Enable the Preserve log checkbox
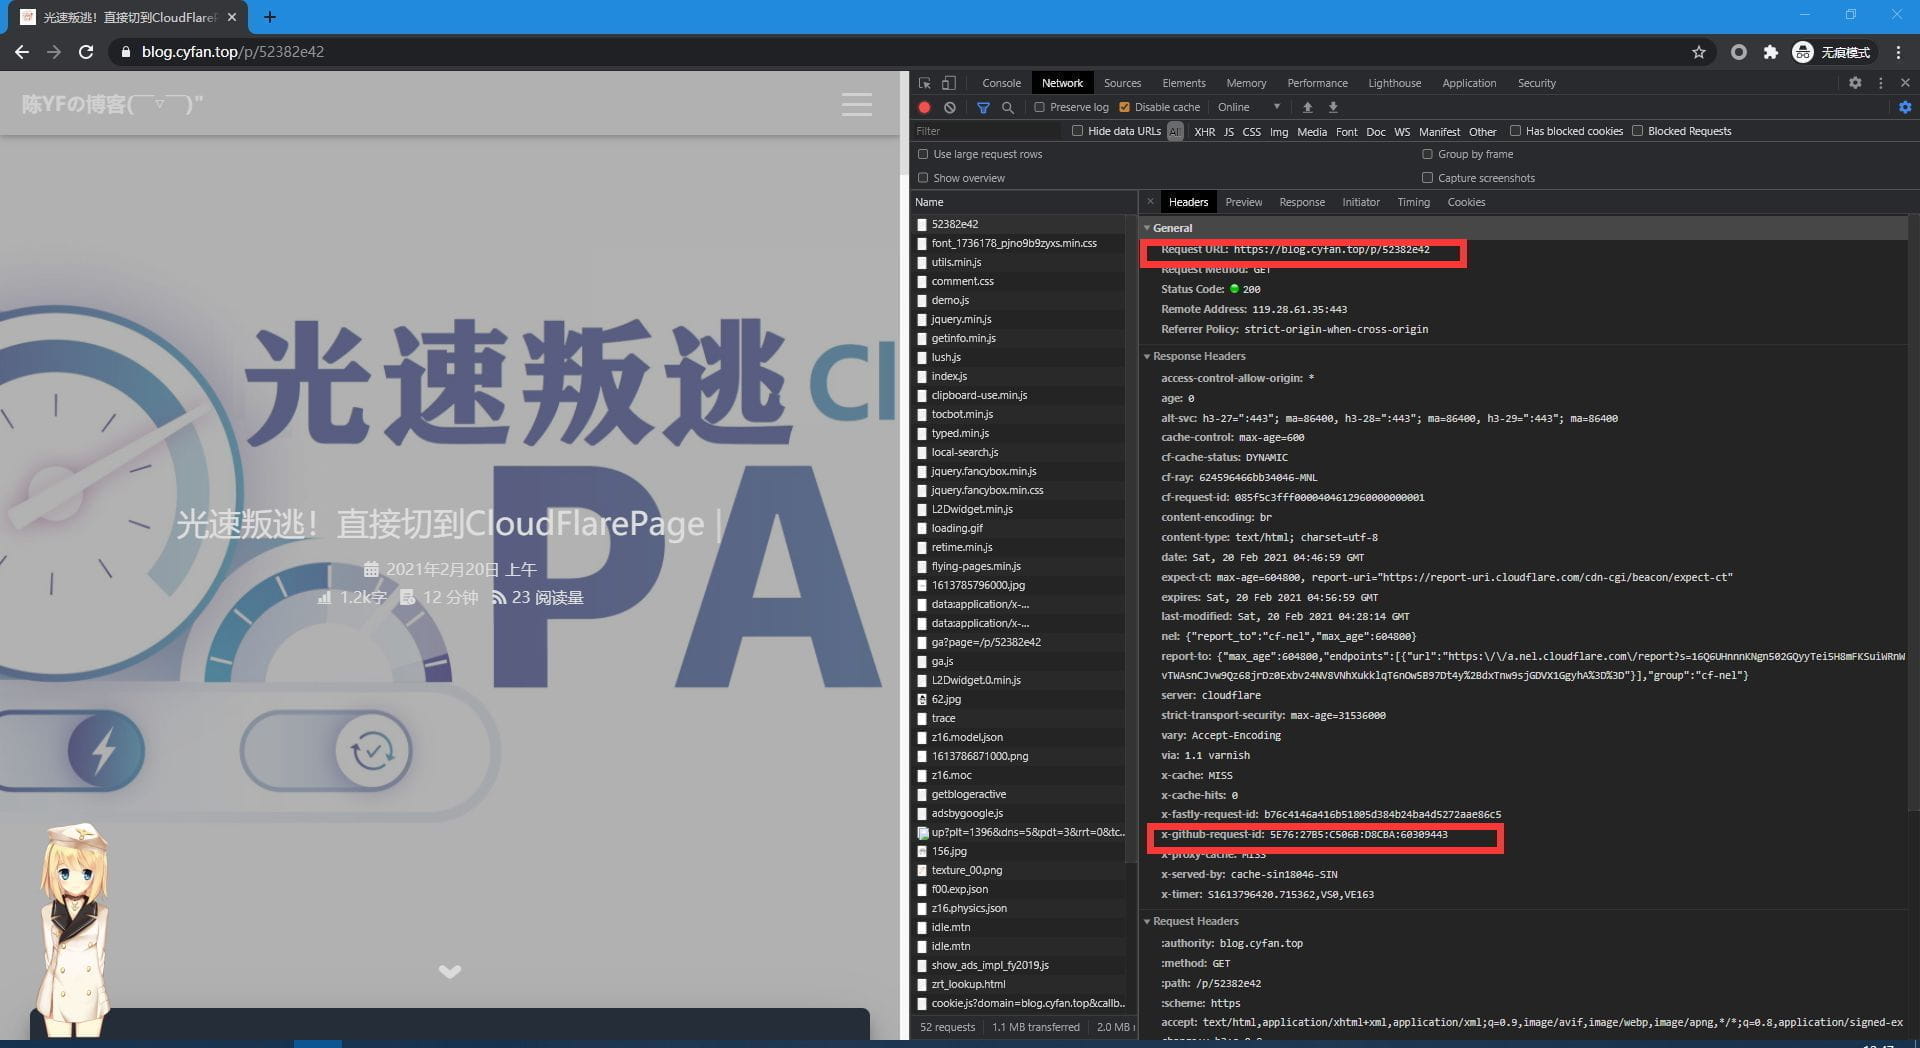1920x1048 pixels. tap(1039, 107)
